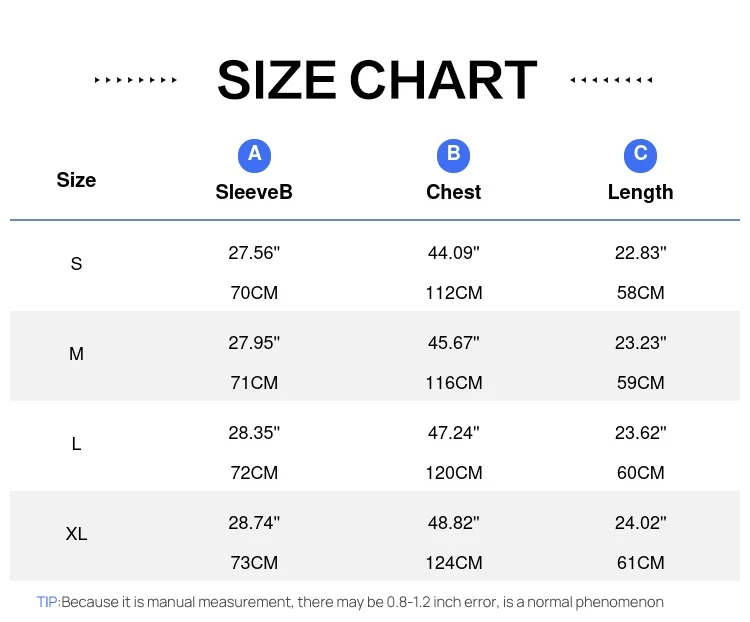Click the blue TIP label
Image resolution: width=750 pixels, height=622 pixels.
pyautogui.click(x=48, y=602)
